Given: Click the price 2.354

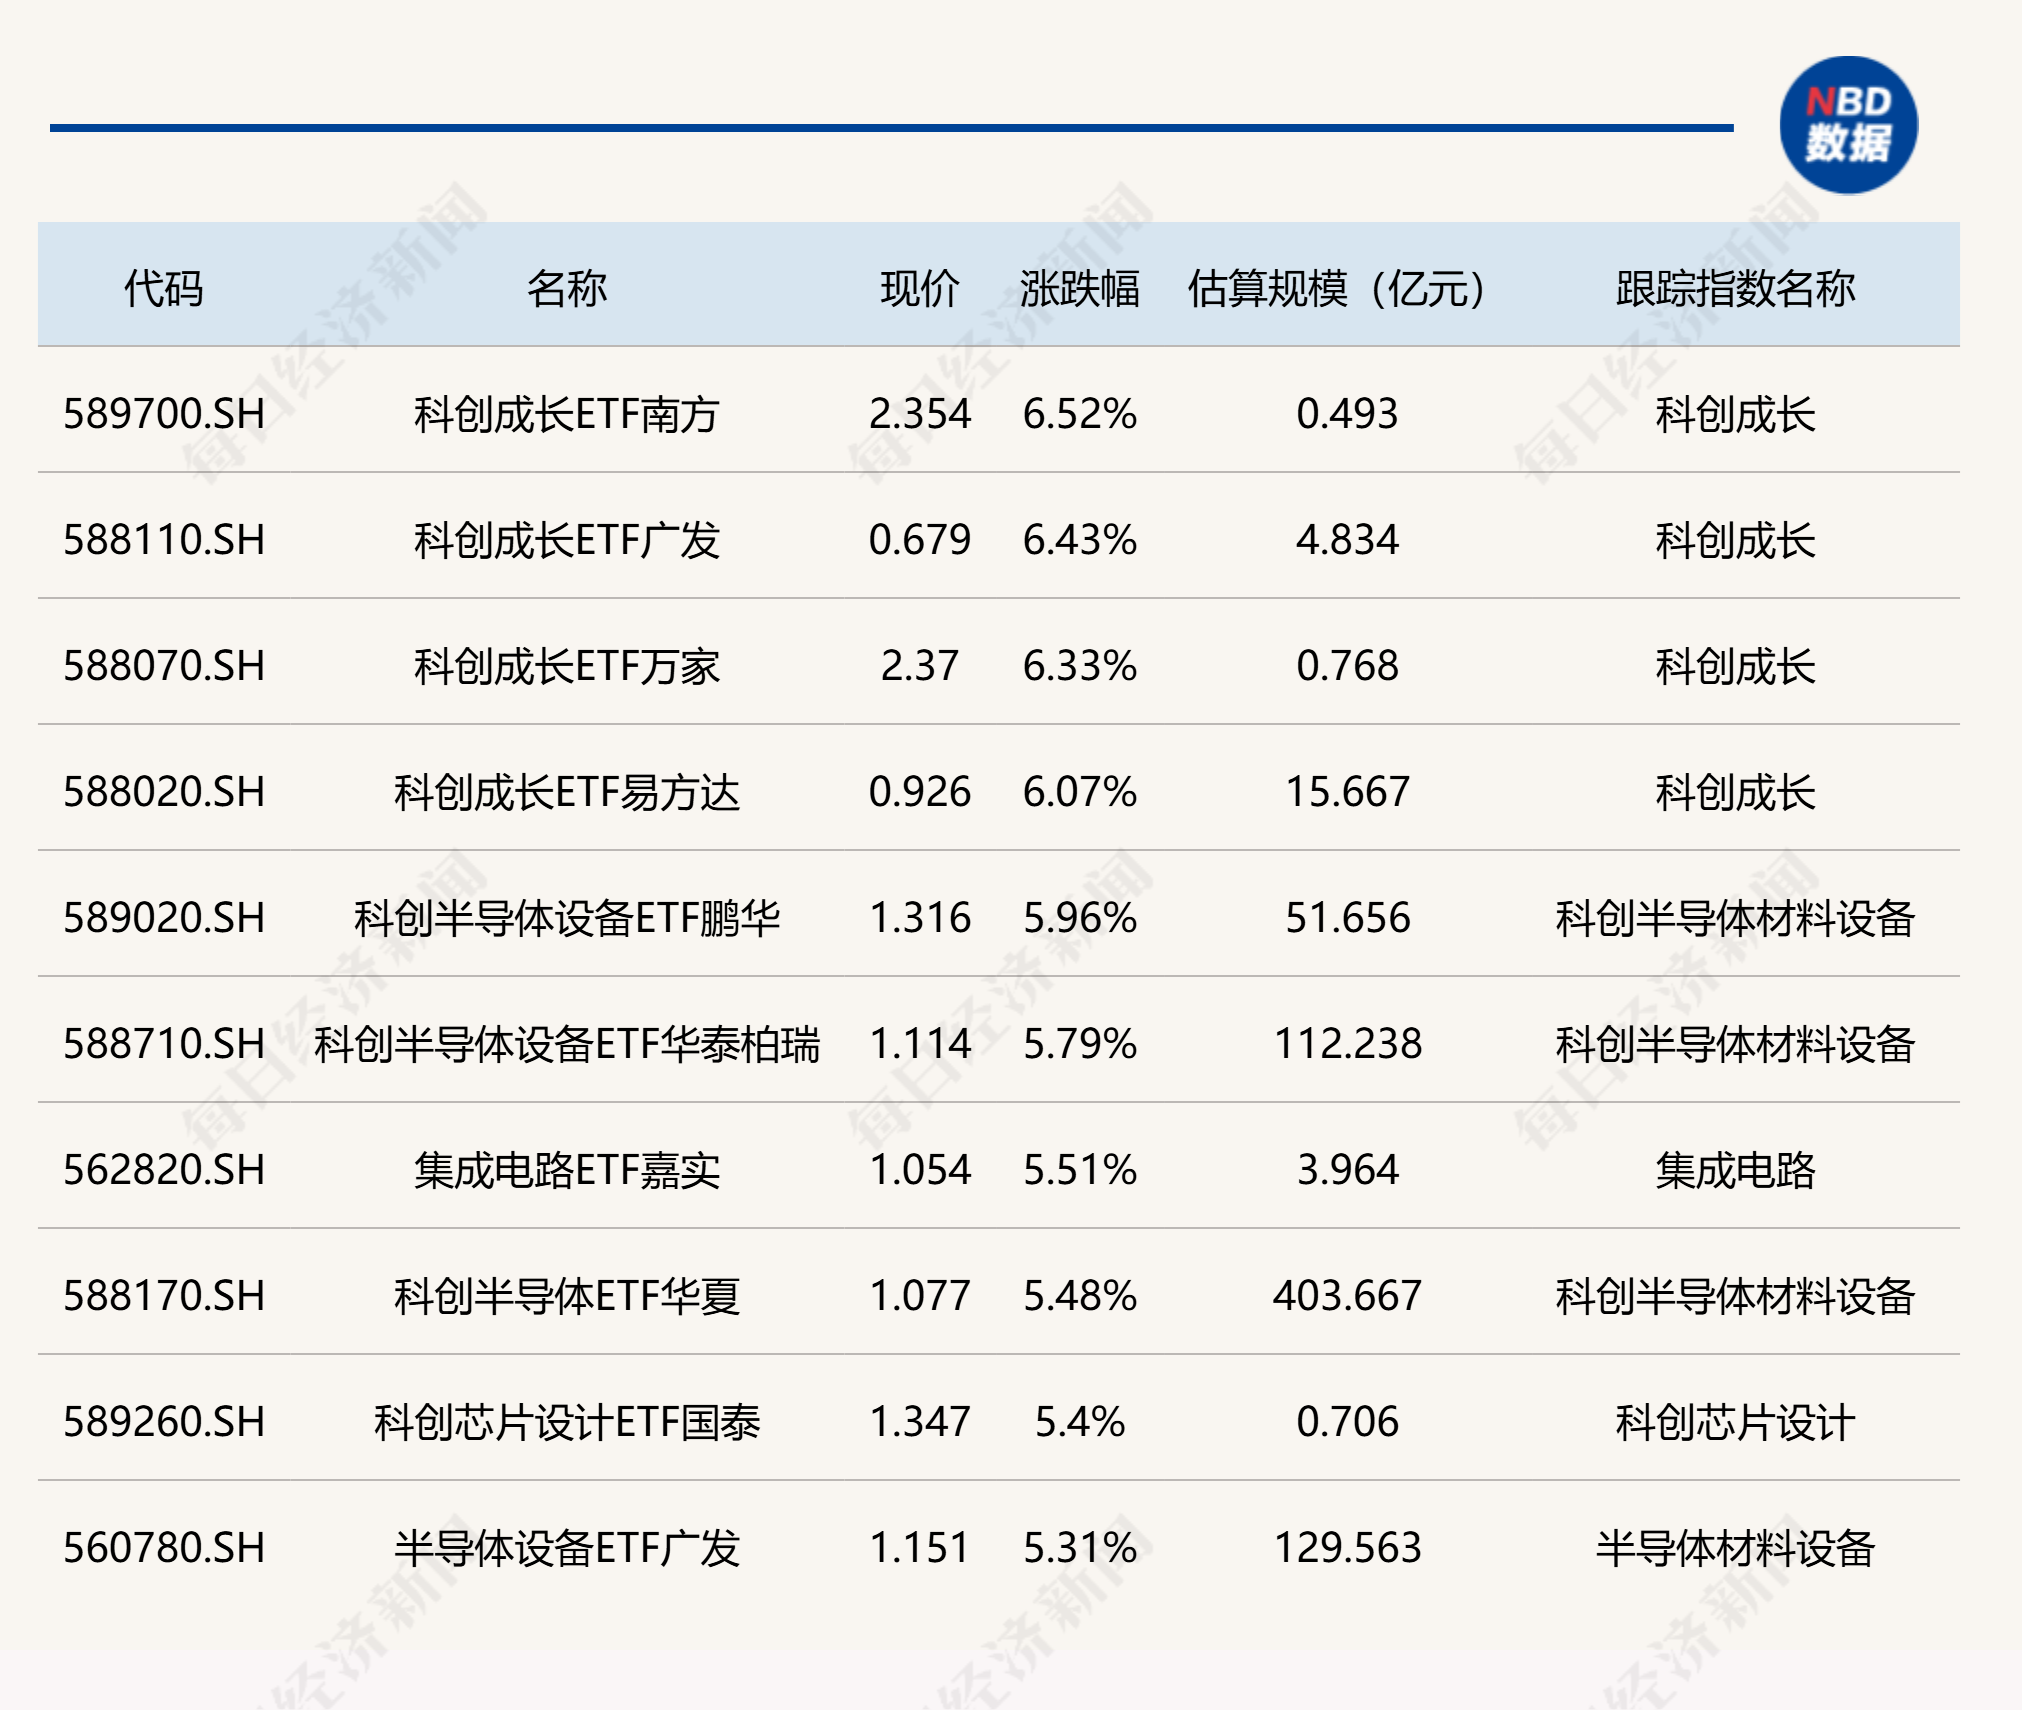Looking at the screenshot, I should (920, 414).
